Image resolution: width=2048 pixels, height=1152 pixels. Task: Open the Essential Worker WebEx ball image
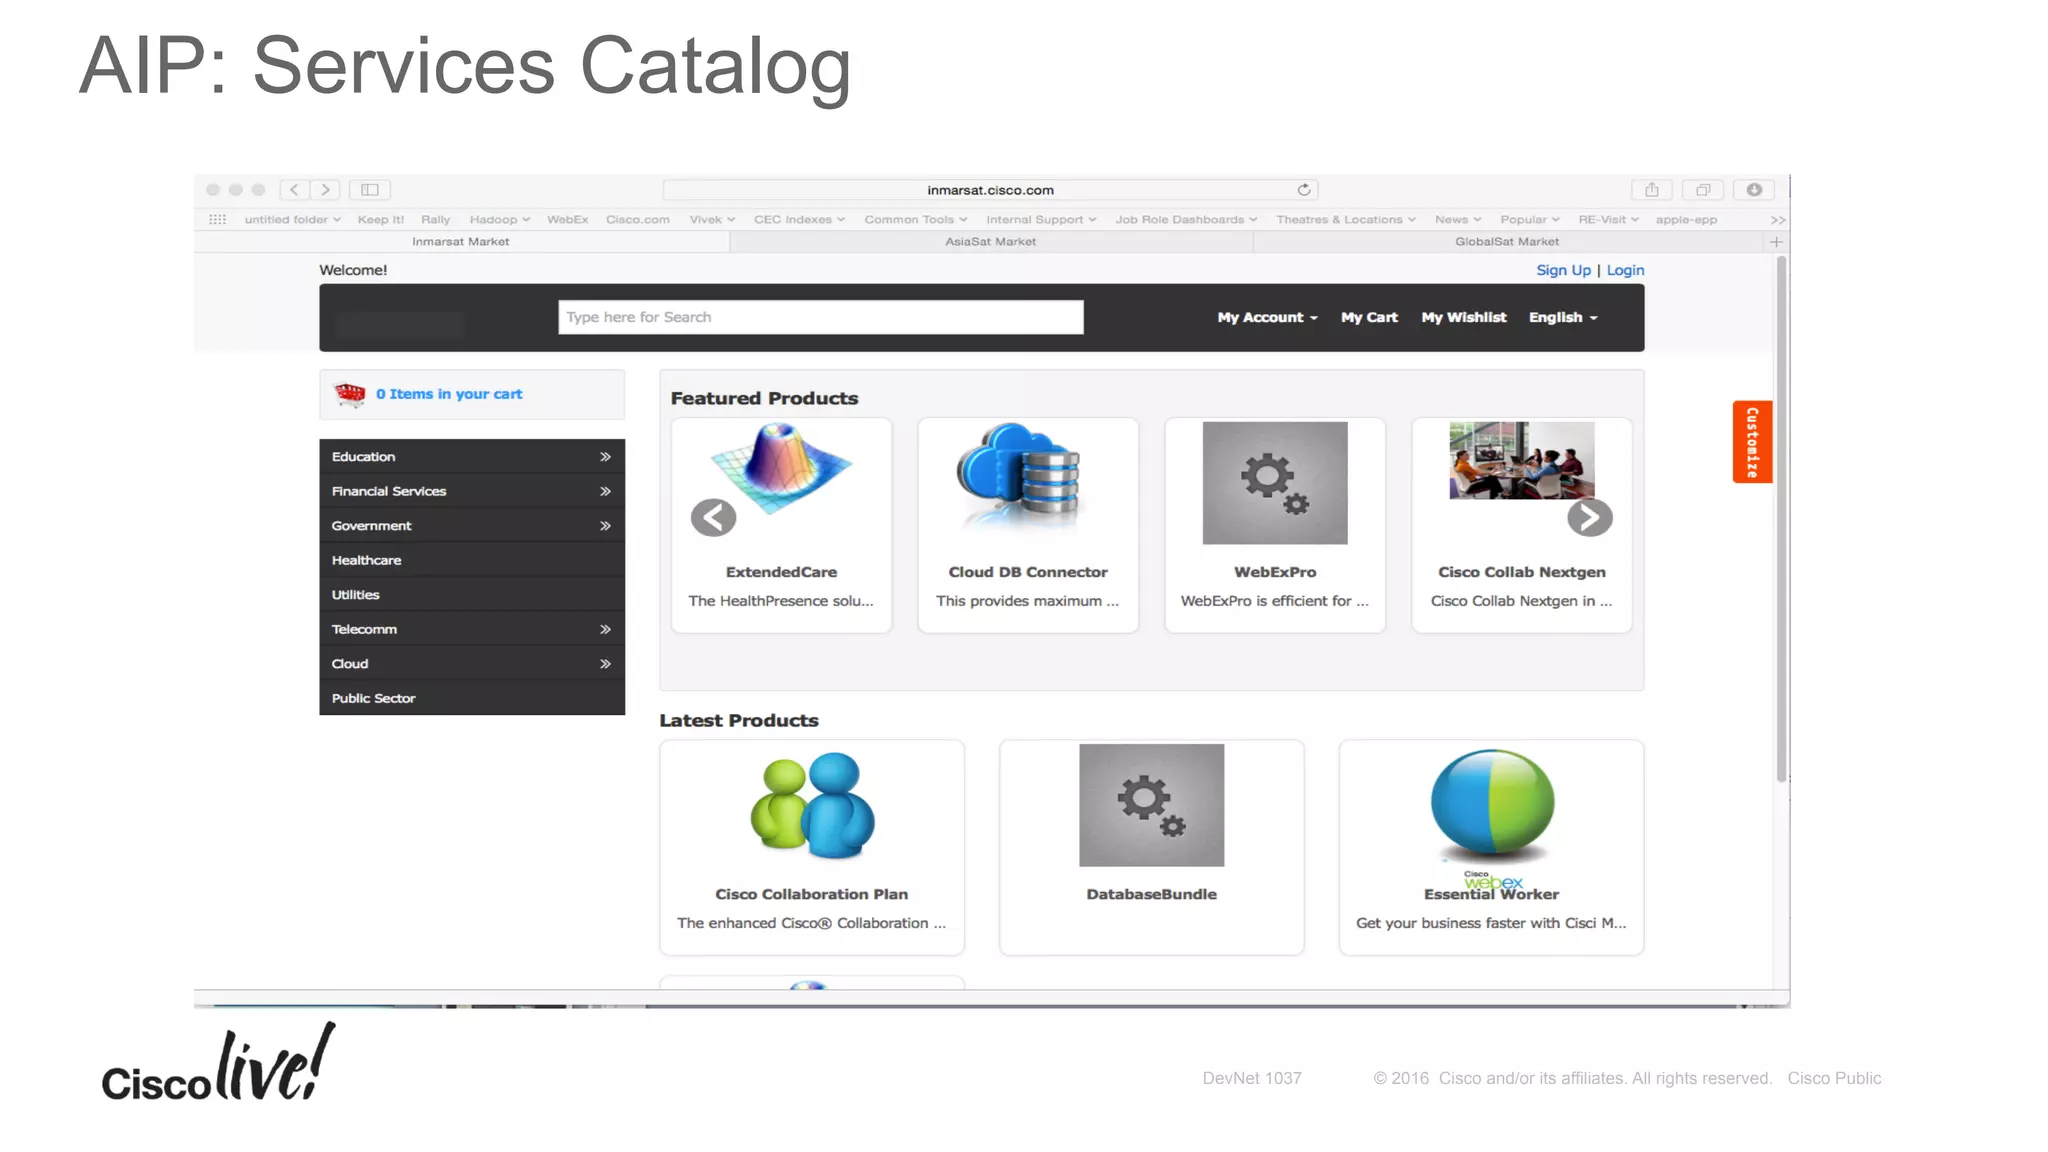(x=1492, y=808)
